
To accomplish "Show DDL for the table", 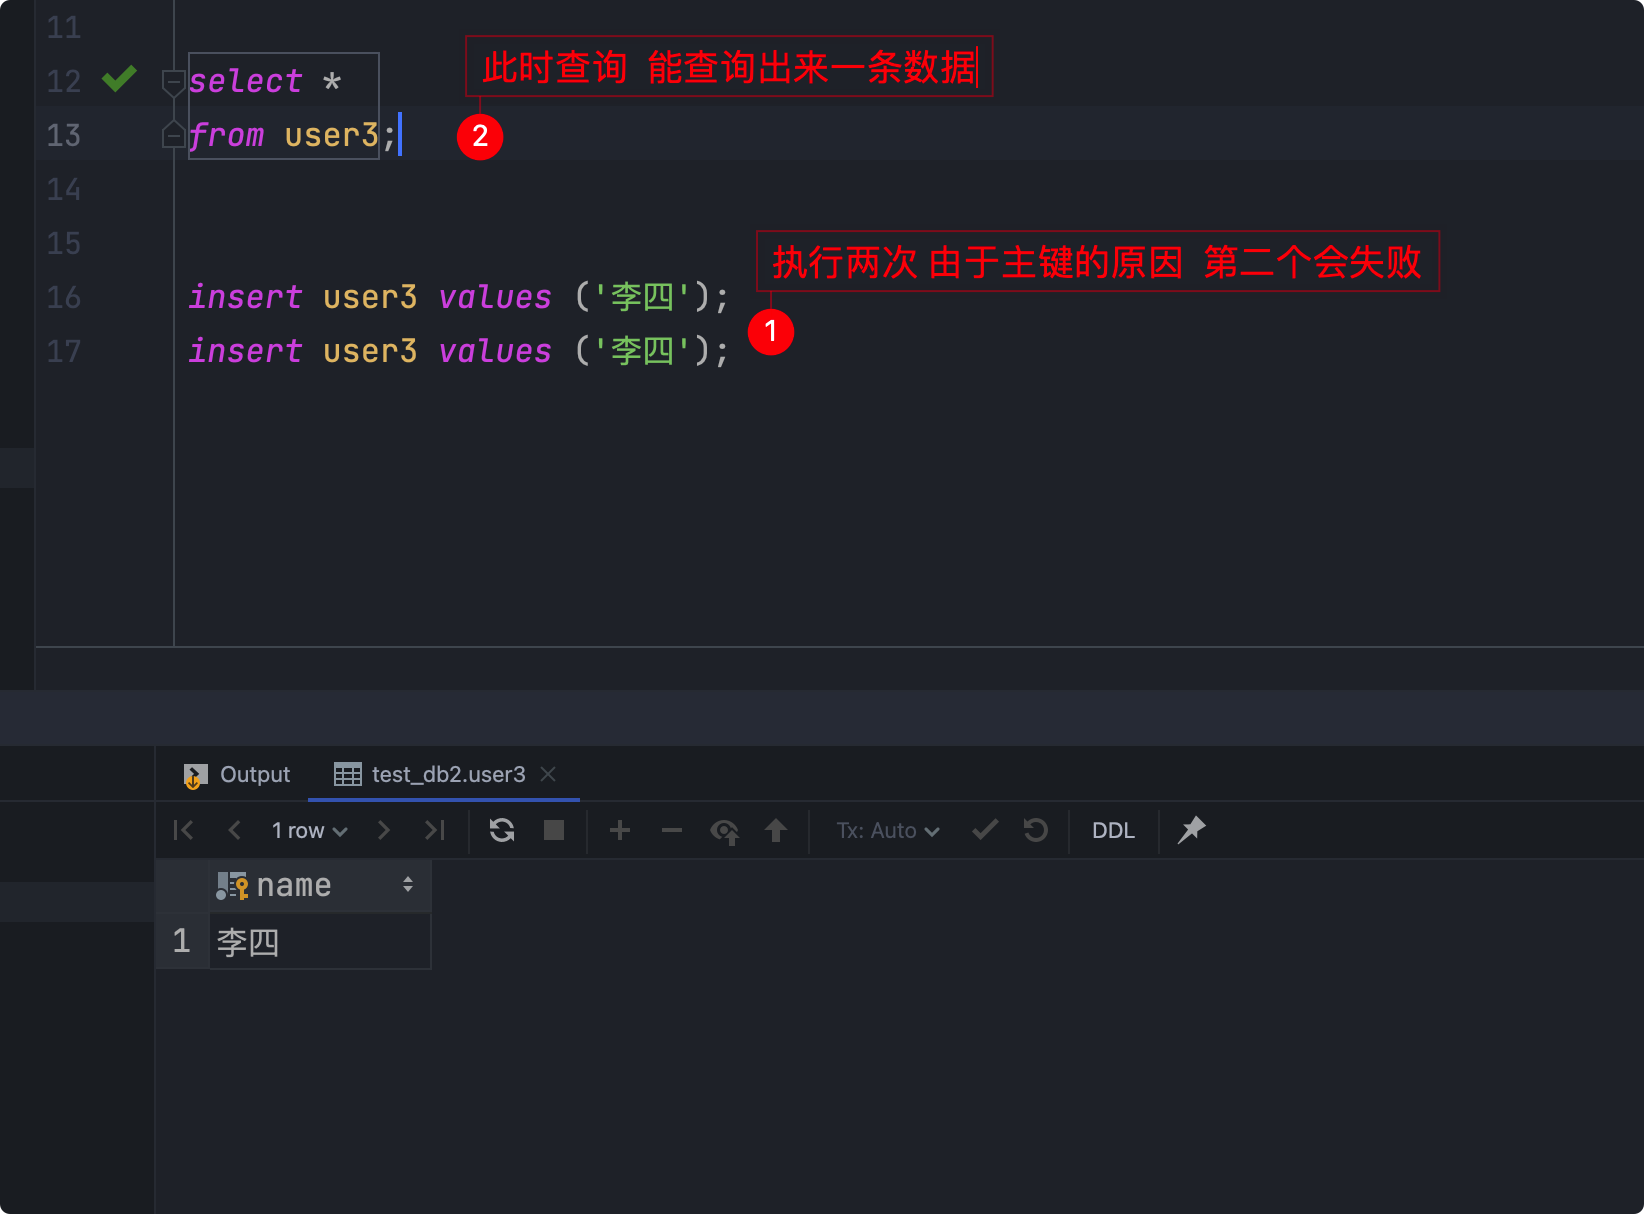I will [1113, 831].
